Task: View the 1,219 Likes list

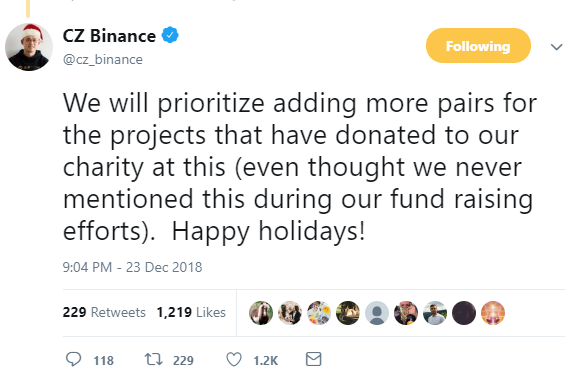Action: 191,312
